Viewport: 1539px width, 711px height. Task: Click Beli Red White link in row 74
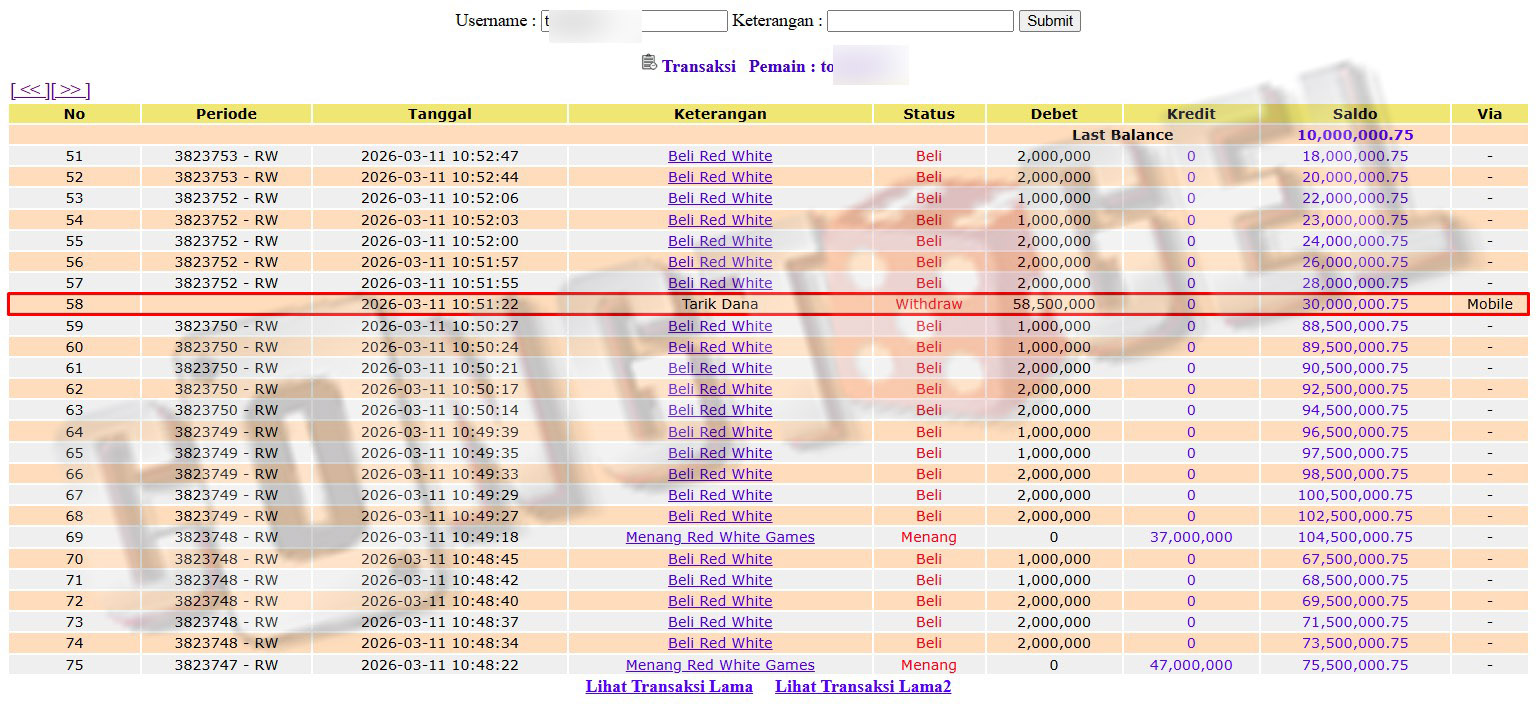pyautogui.click(x=720, y=643)
